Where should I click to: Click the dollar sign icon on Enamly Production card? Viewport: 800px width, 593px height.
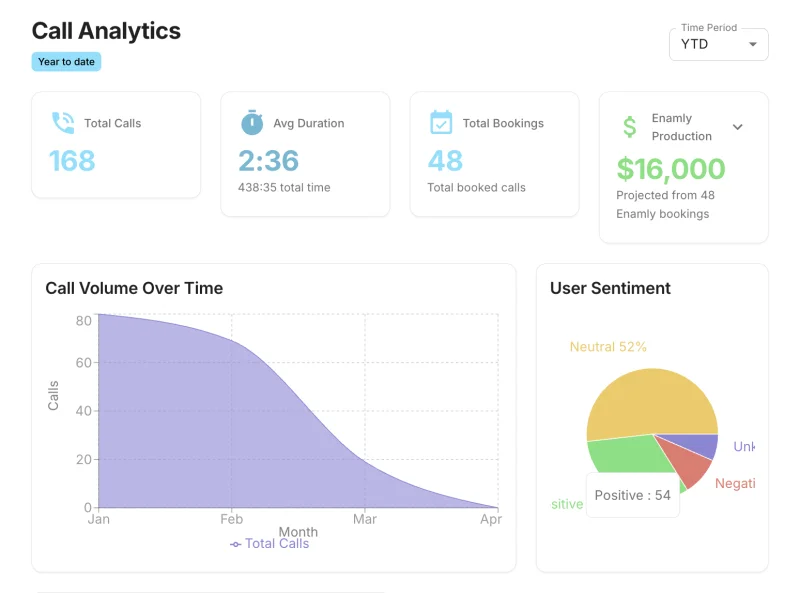[628, 127]
